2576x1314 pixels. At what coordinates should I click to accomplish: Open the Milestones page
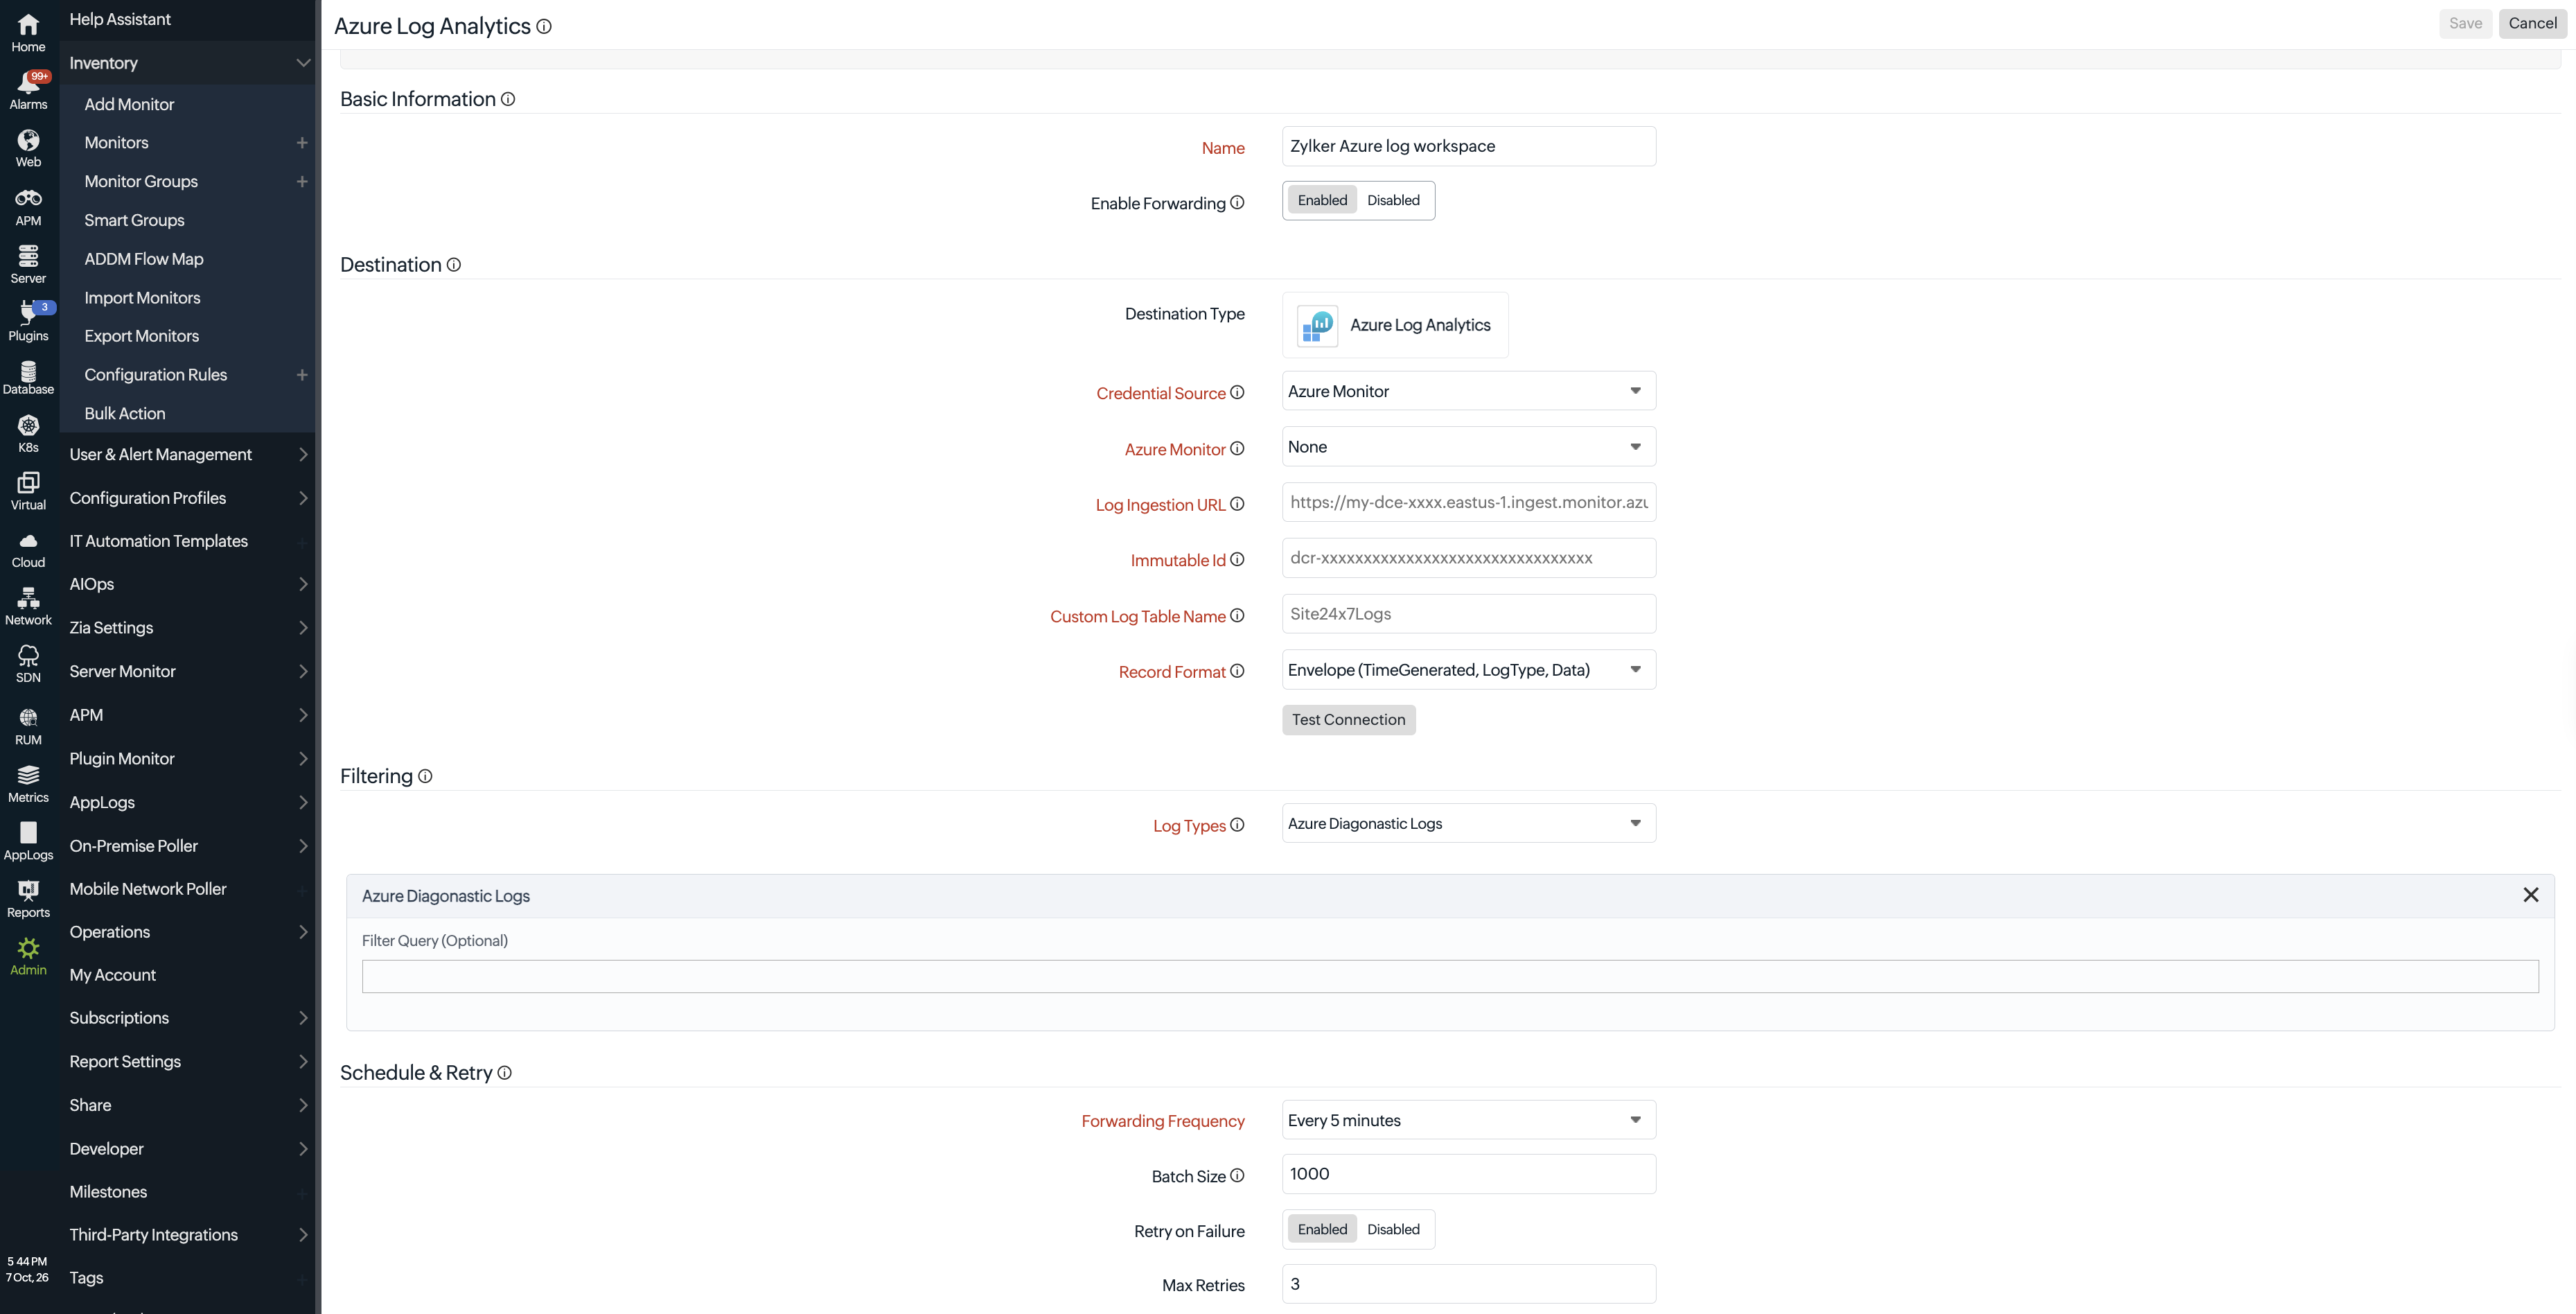pyautogui.click(x=108, y=1192)
